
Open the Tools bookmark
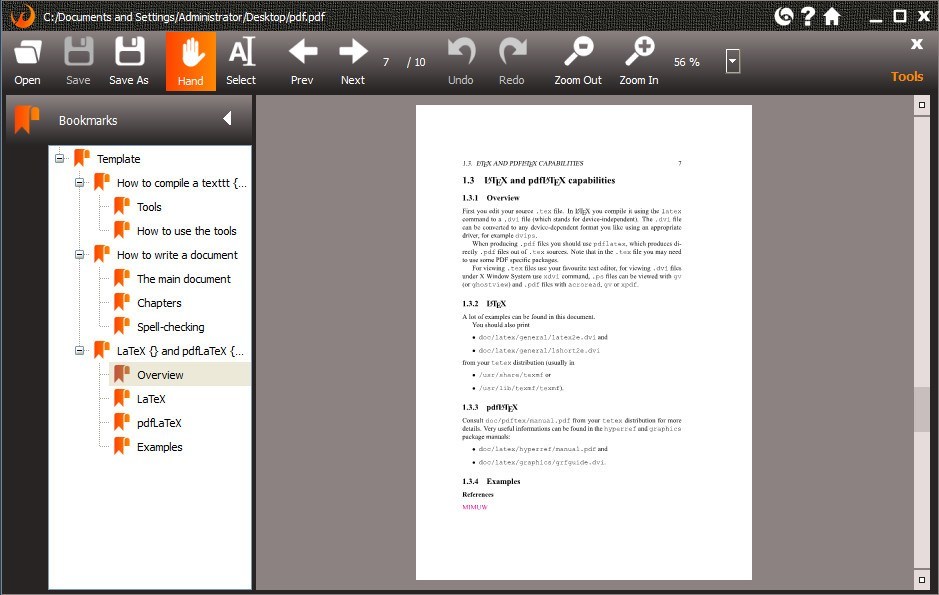(x=149, y=207)
